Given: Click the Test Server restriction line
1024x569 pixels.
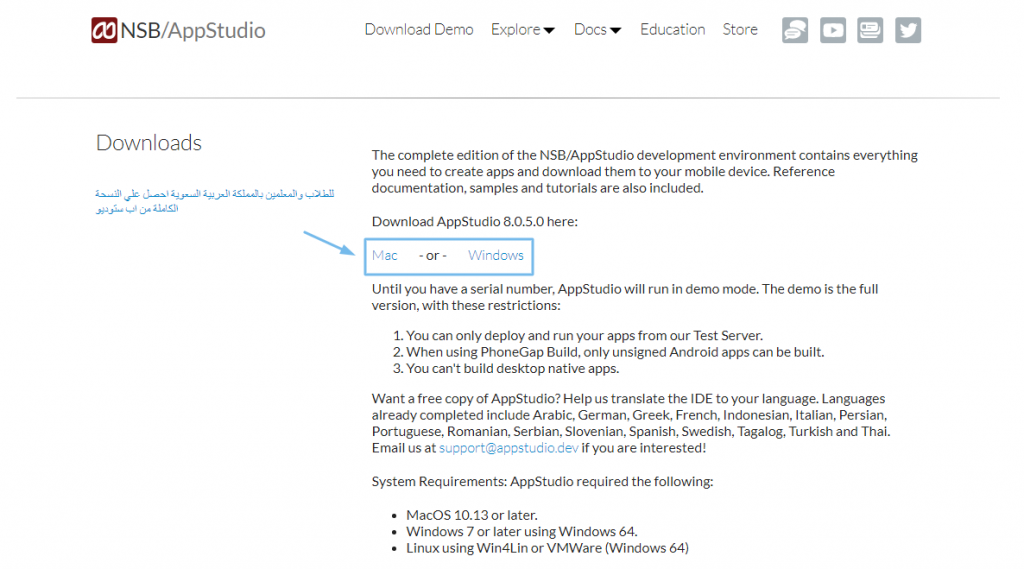Looking at the screenshot, I should click(584, 336).
